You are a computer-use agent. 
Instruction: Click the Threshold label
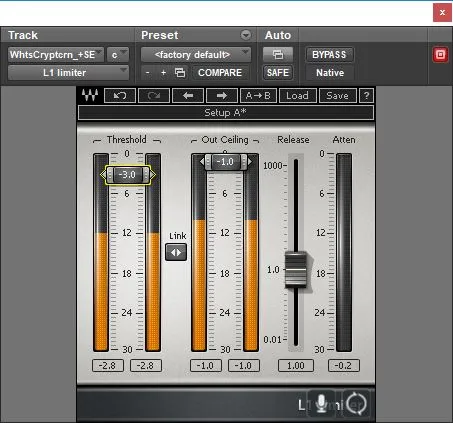point(127,140)
